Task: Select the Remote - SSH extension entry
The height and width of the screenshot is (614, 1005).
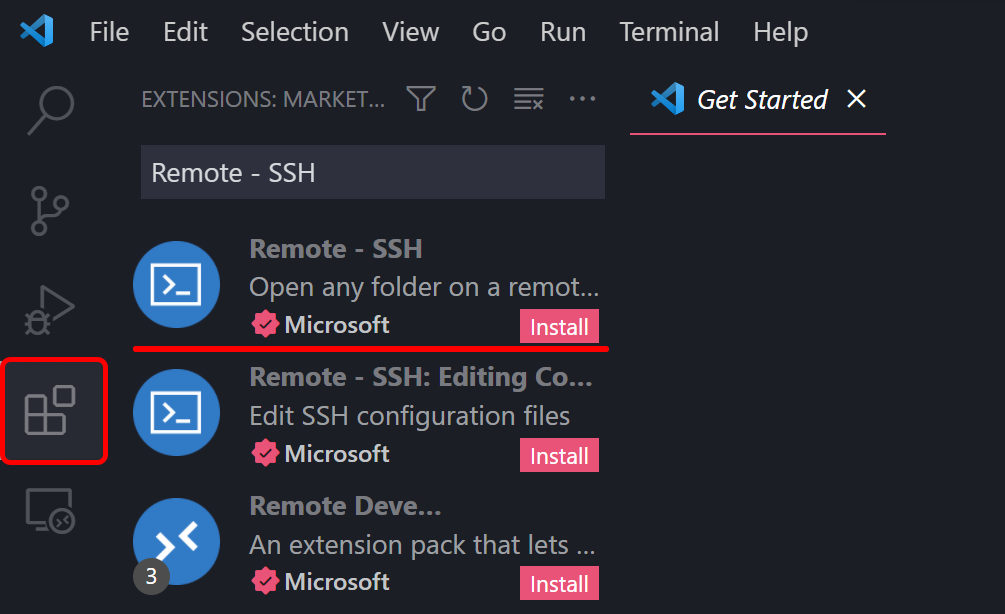Action: (x=400, y=270)
